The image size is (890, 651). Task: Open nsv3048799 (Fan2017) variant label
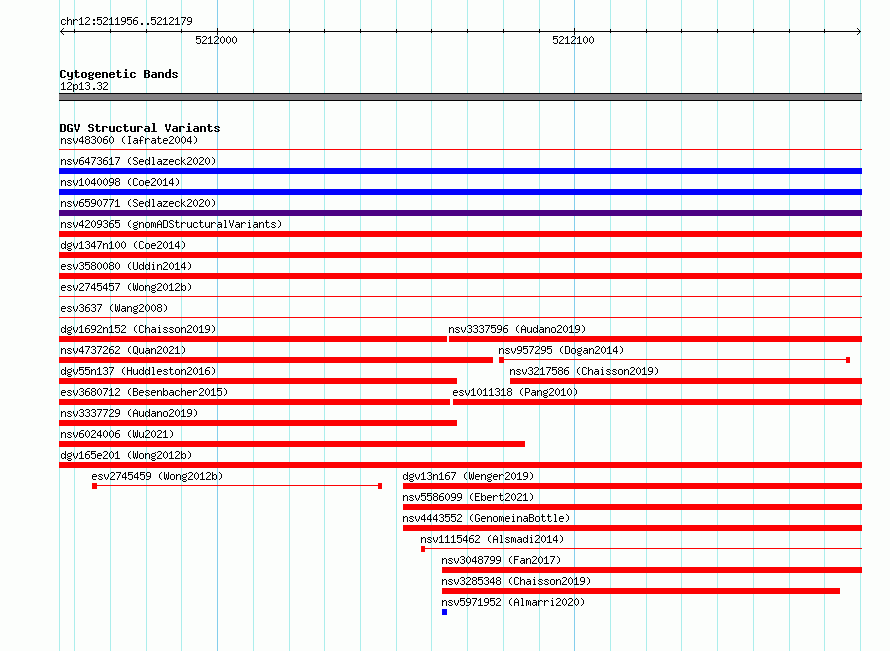point(501,560)
